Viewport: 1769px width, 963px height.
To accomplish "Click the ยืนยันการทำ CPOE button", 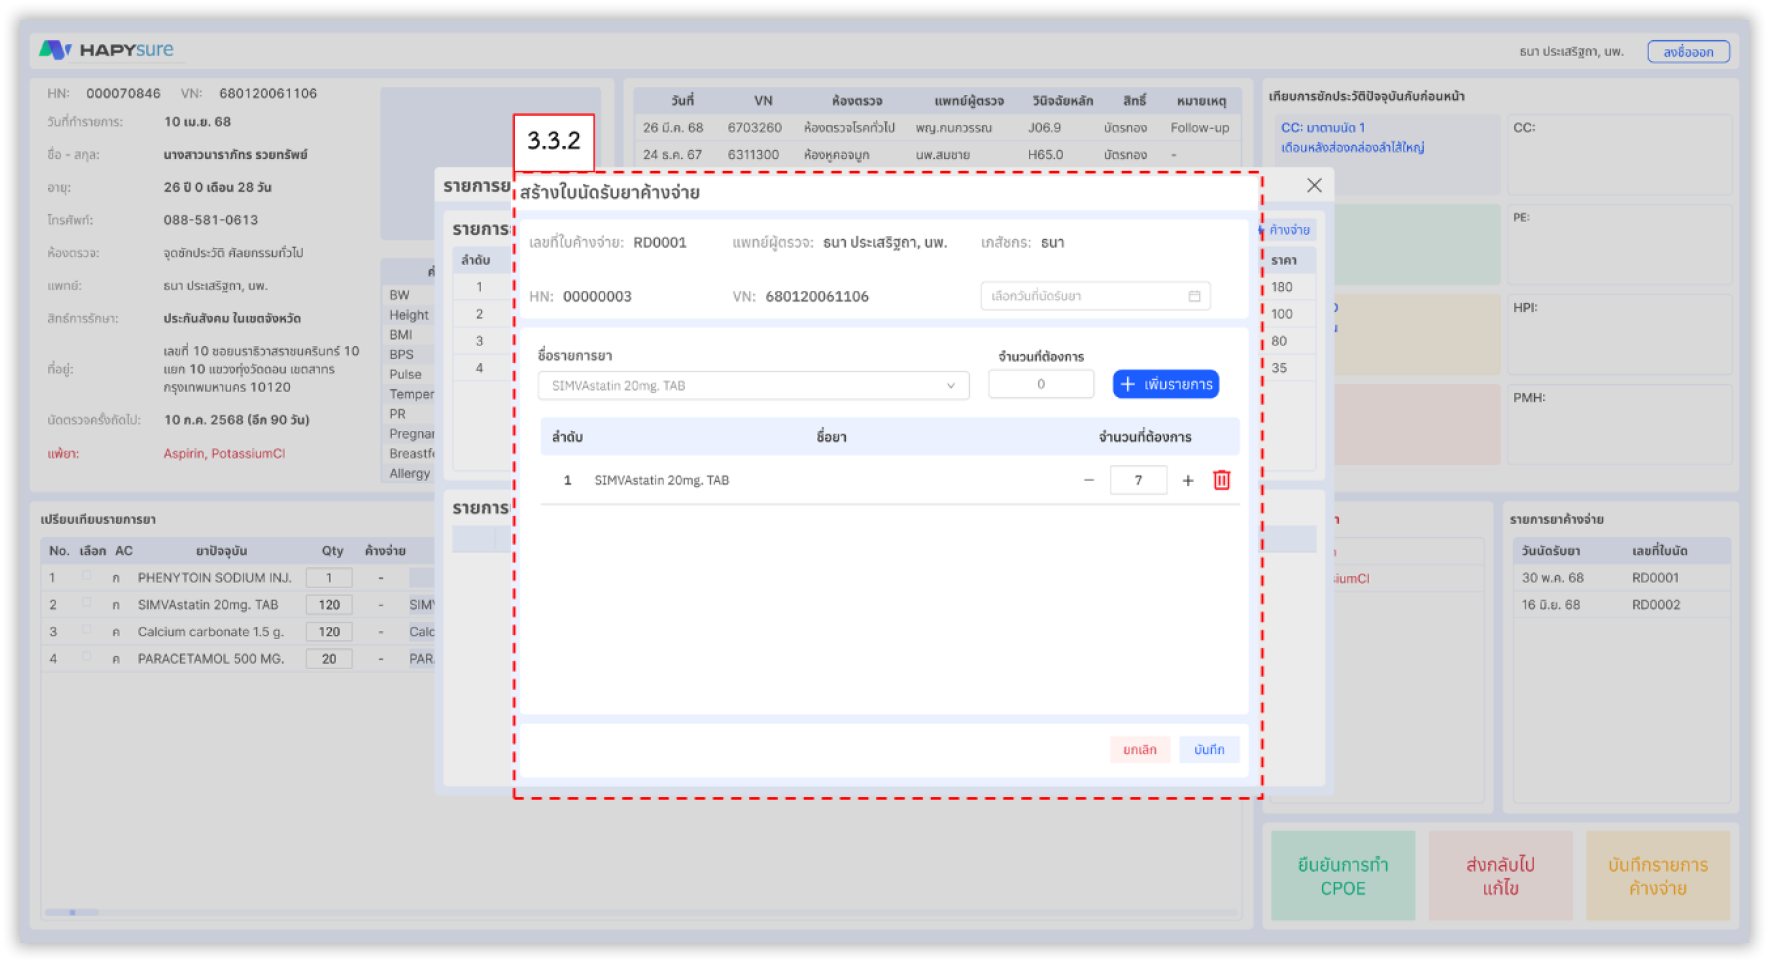I will click(1342, 876).
